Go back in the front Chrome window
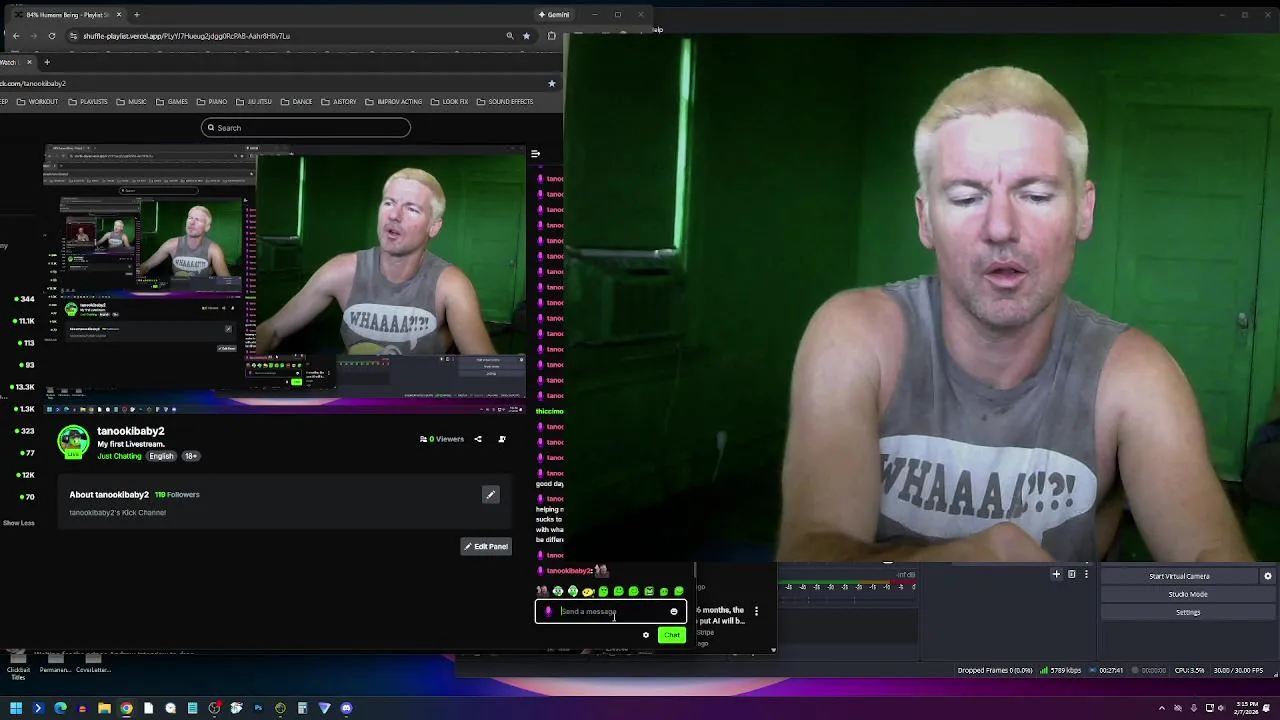 click(15, 36)
